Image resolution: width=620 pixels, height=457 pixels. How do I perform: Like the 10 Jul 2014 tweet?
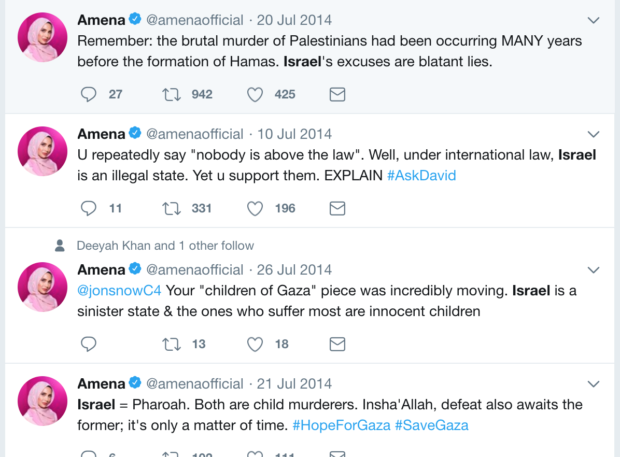pos(255,208)
